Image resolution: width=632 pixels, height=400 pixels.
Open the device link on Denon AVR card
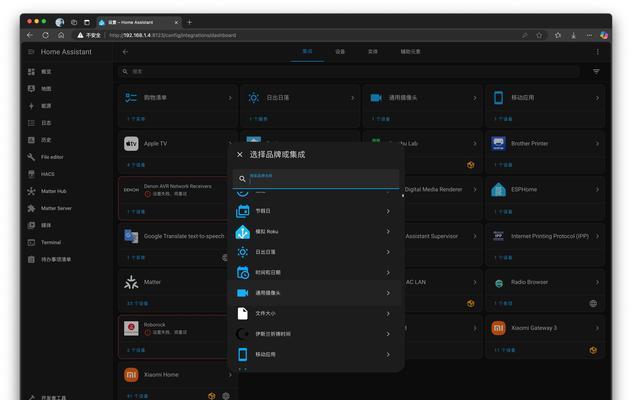(136, 212)
